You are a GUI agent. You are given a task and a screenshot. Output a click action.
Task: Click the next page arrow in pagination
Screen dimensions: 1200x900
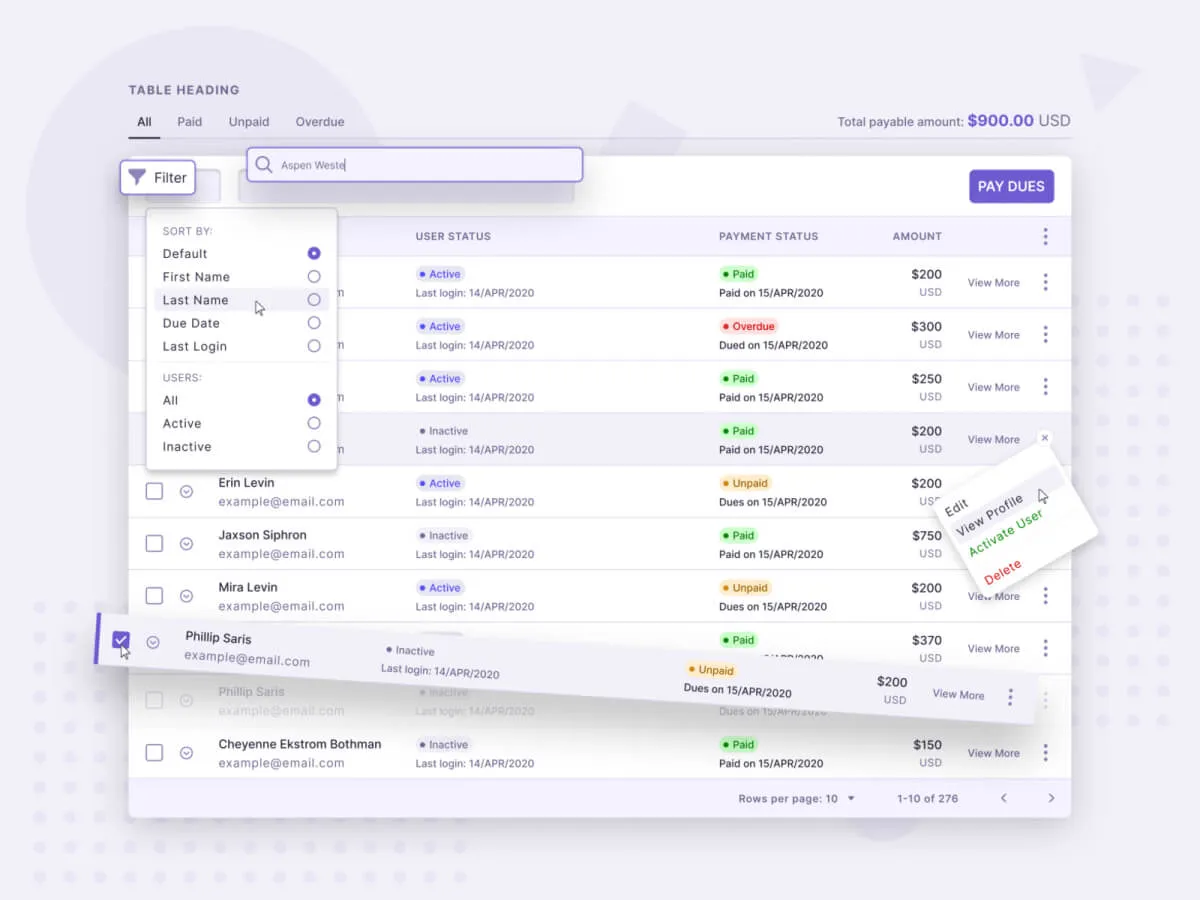point(1051,798)
